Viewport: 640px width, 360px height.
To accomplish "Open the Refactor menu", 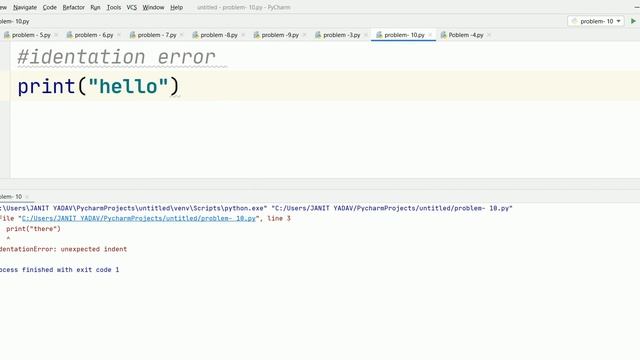I will click(x=73, y=7).
